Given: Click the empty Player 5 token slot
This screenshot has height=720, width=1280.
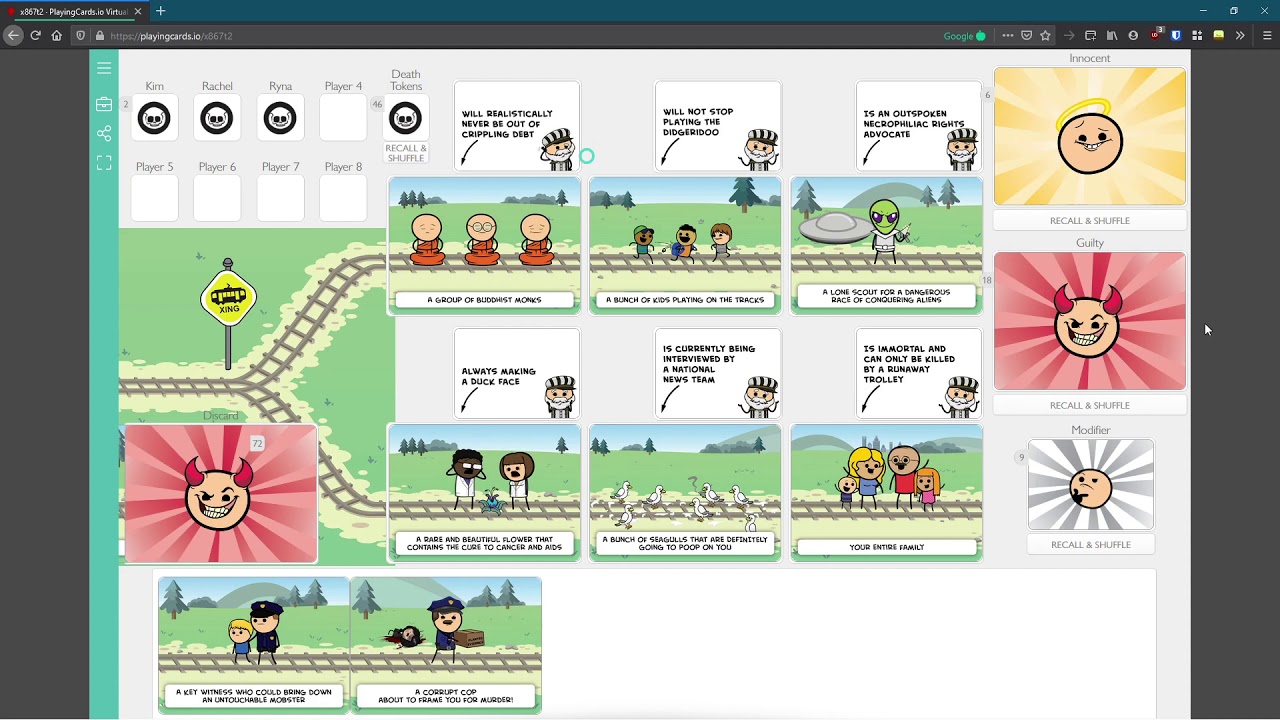Looking at the screenshot, I should click(154, 198).
